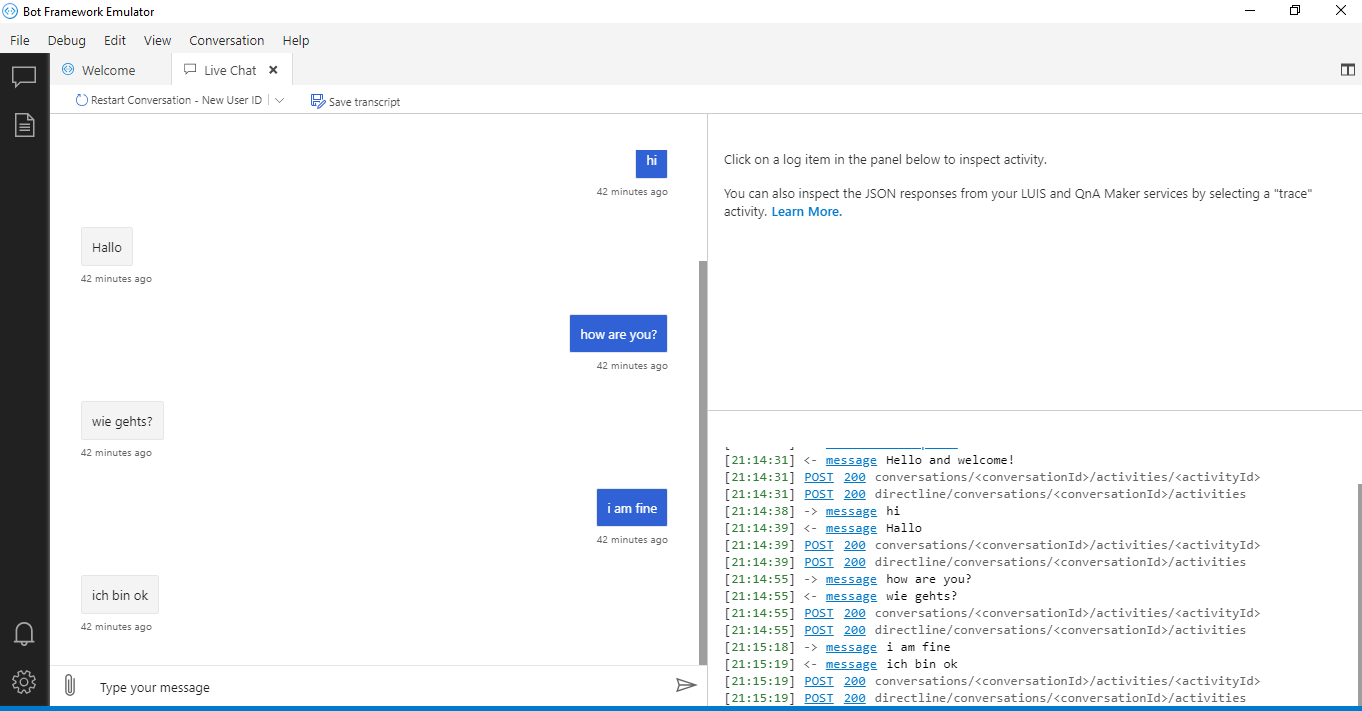Screen dimensions: 1362x711
Task: Click Restart Conversation - New User ID
Action: [169, 100]
